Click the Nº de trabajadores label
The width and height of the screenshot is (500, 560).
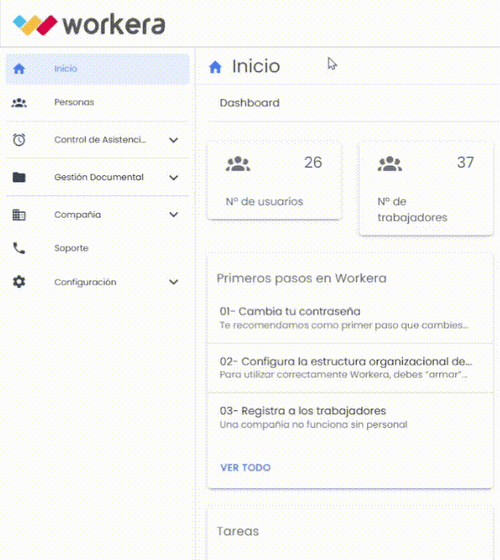coord(412,209)
